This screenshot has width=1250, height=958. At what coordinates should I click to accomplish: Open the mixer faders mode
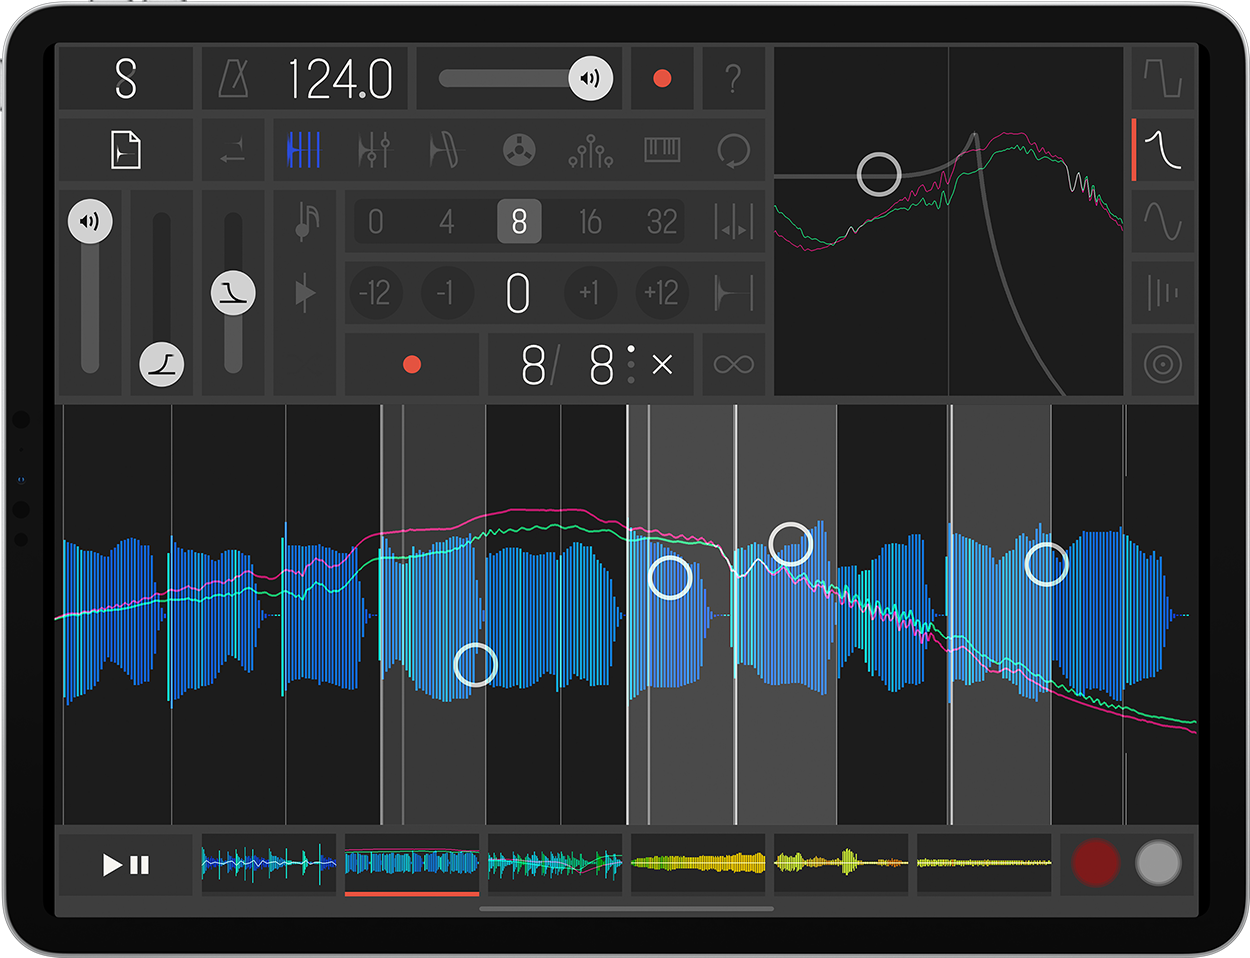pos(376,150)
